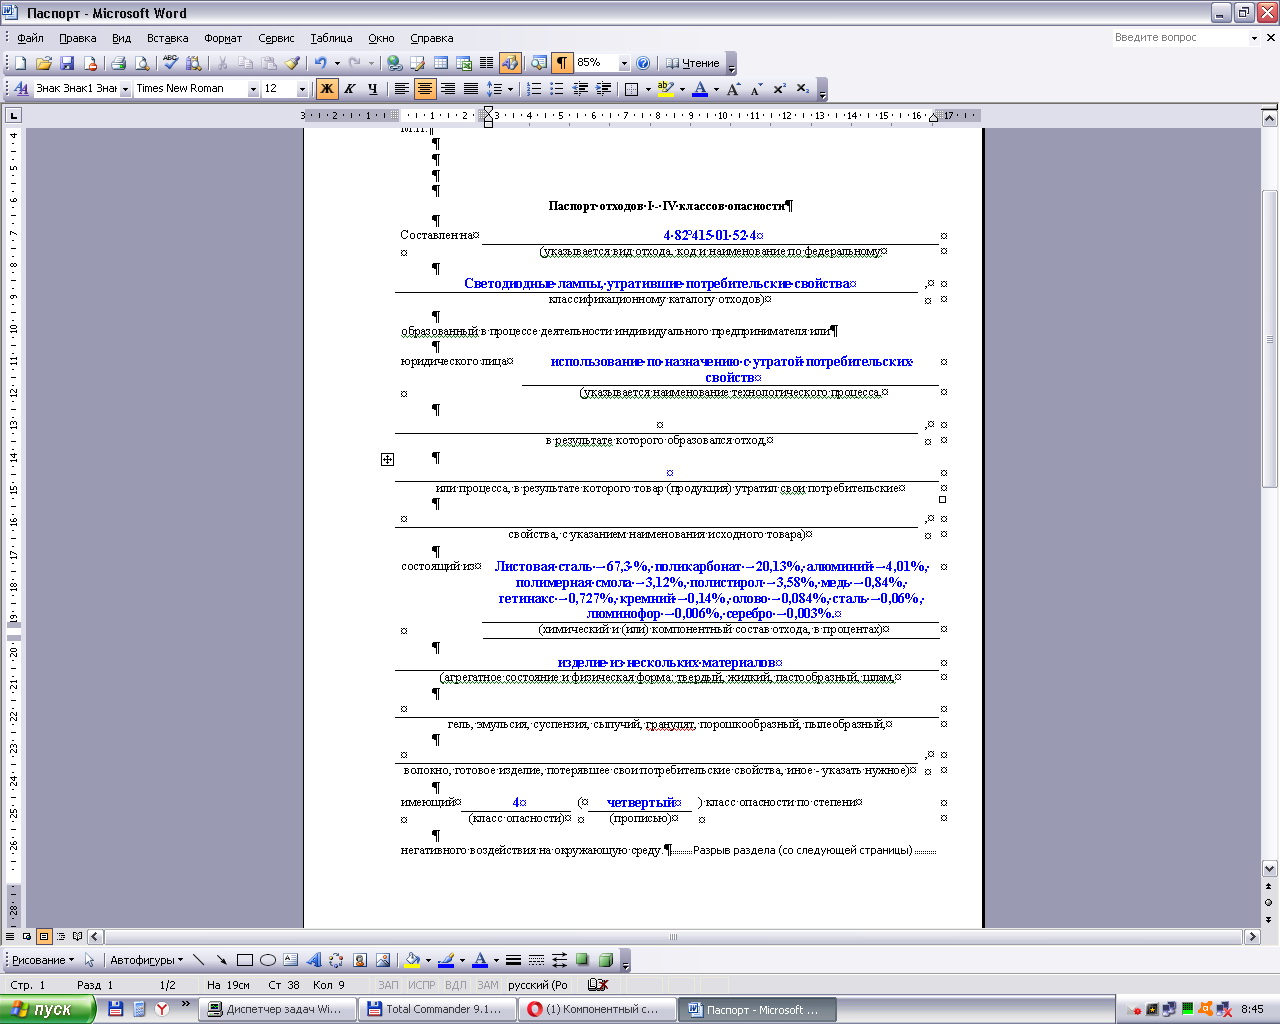Expand the Times New Roman font dropdown
This screenshot has width=1280, height=1024.
252,89
